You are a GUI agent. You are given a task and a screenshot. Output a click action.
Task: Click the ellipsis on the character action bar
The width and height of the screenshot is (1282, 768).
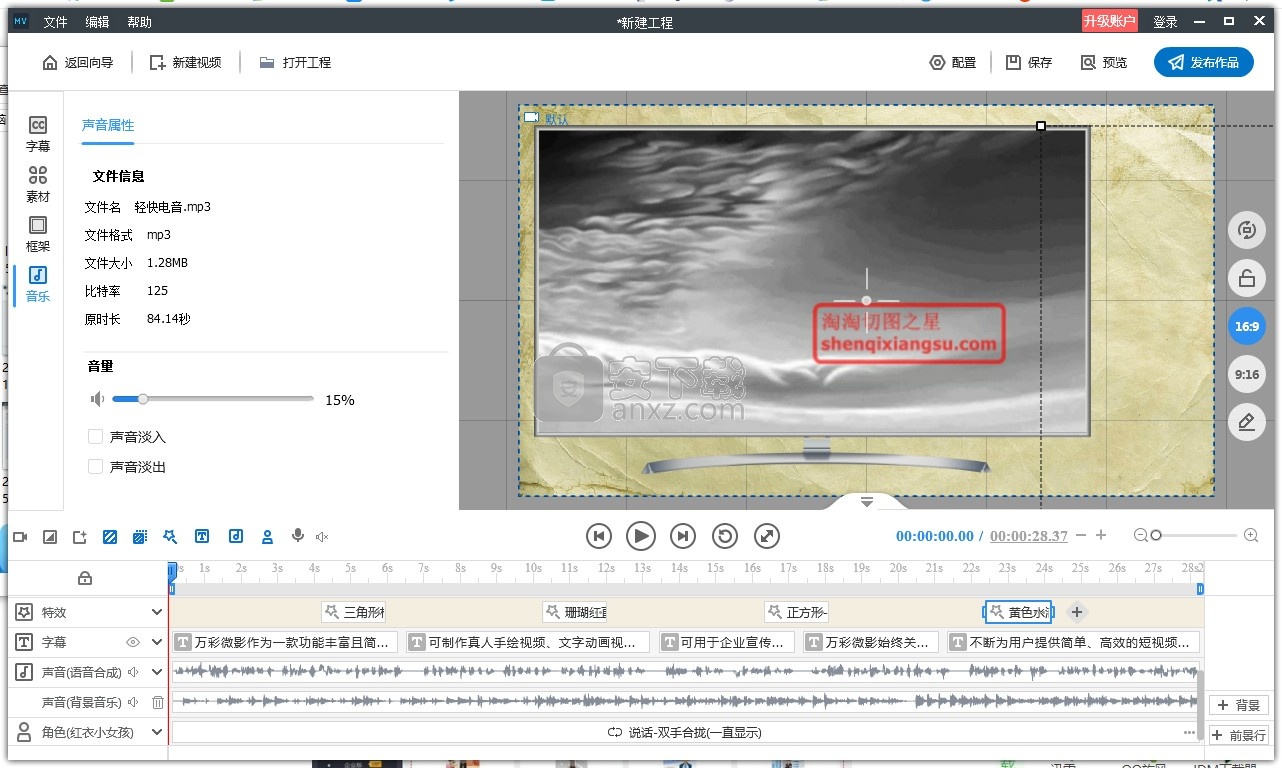[1189, 733]
